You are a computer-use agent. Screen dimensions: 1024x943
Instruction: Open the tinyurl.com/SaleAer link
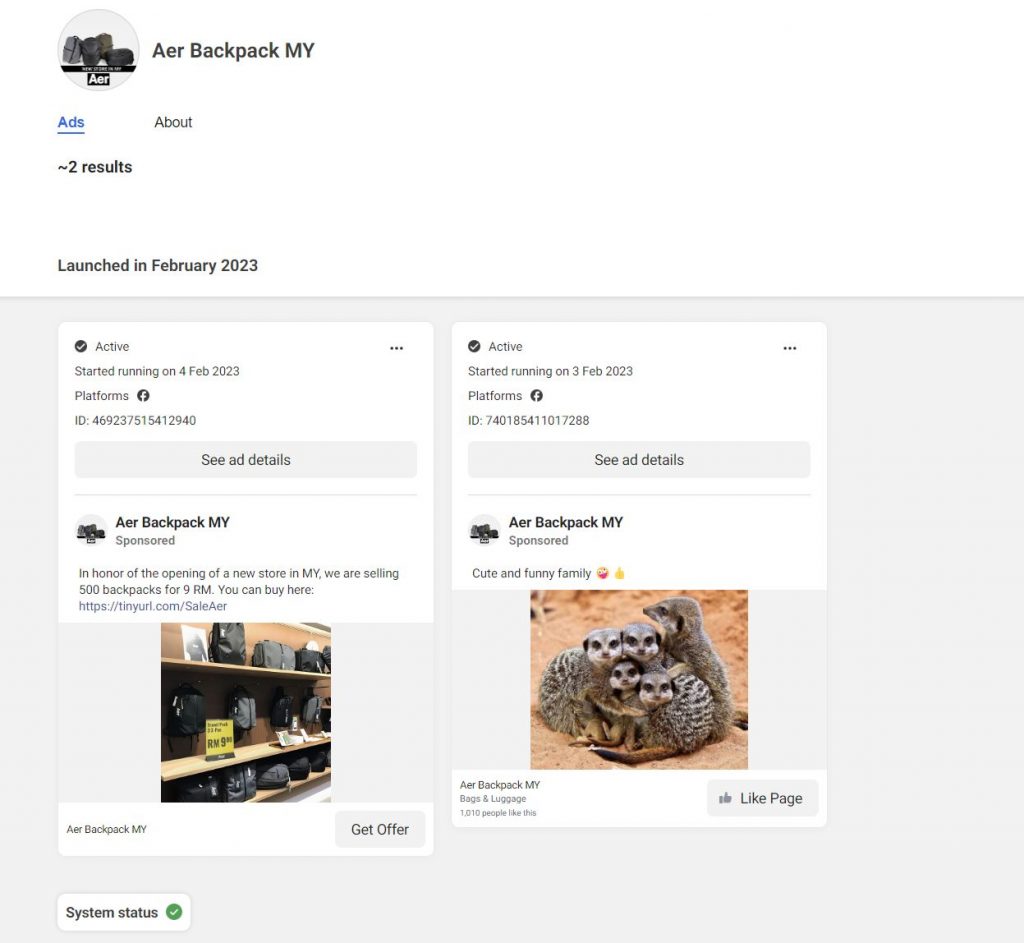point(153,606)
